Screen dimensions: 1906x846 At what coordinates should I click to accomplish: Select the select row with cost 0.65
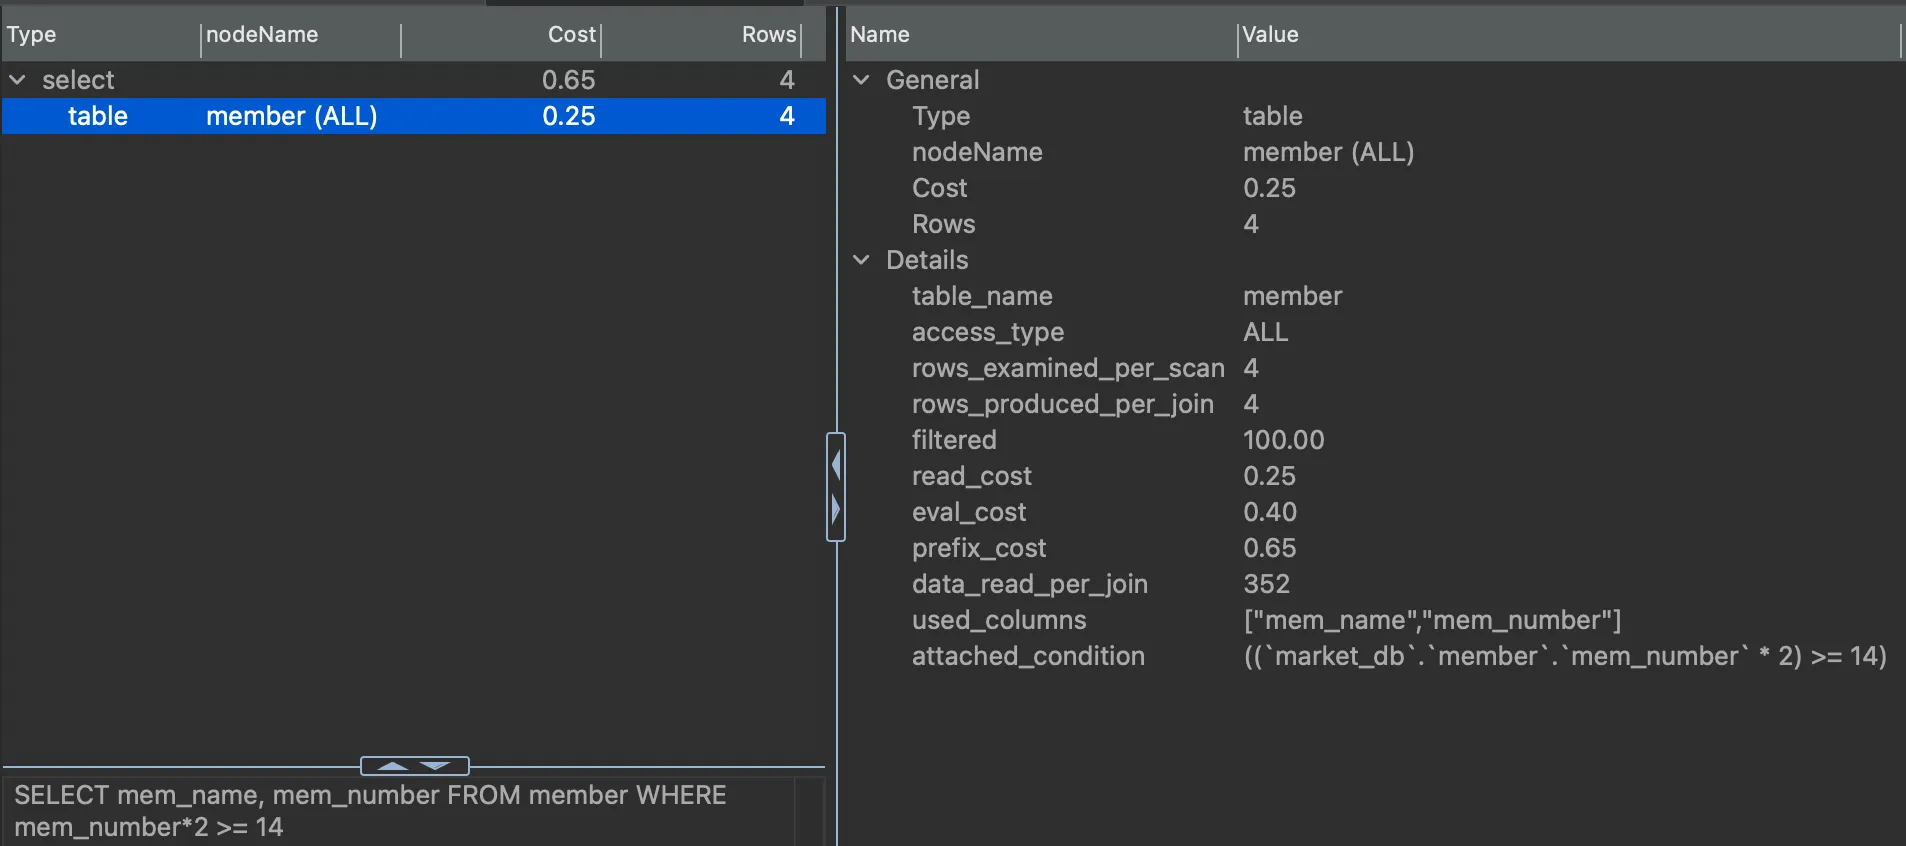414,80
